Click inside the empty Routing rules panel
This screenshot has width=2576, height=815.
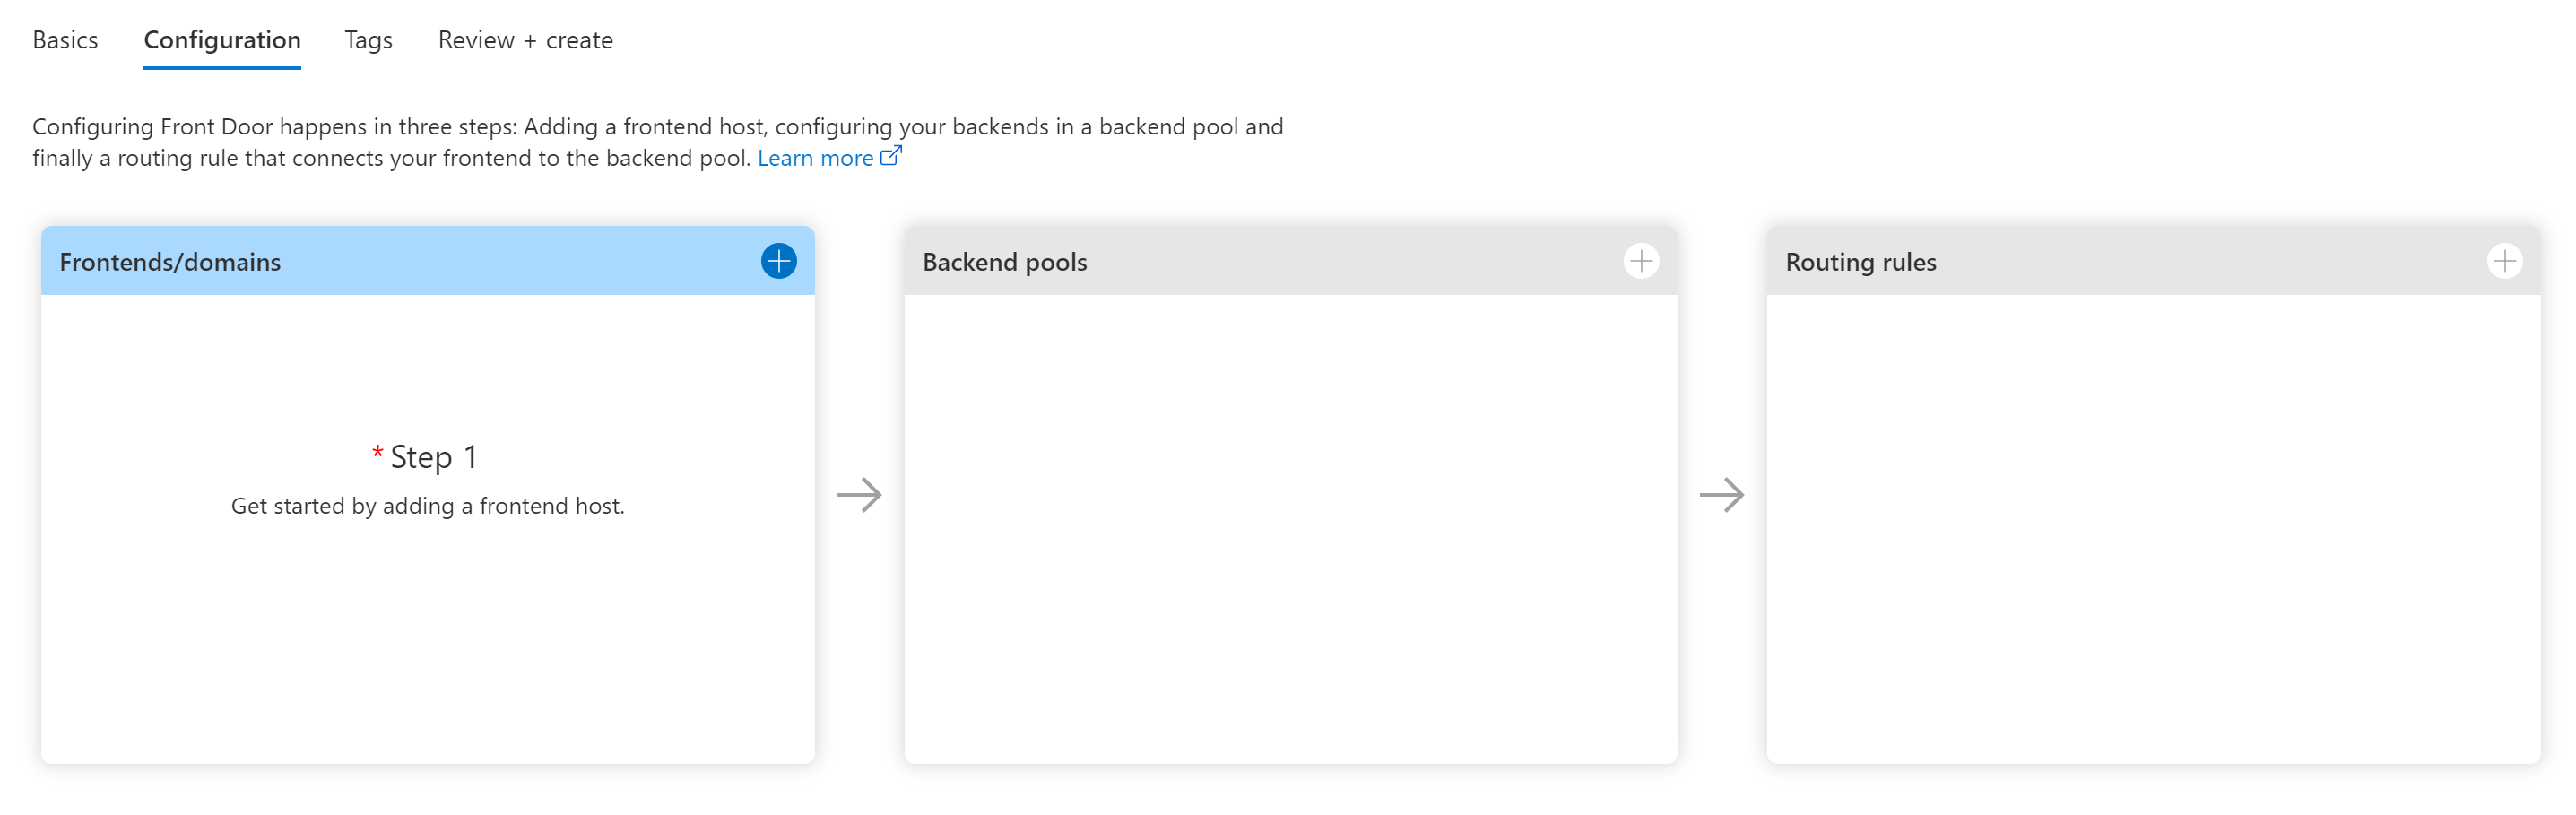(x=2153, y=530)
